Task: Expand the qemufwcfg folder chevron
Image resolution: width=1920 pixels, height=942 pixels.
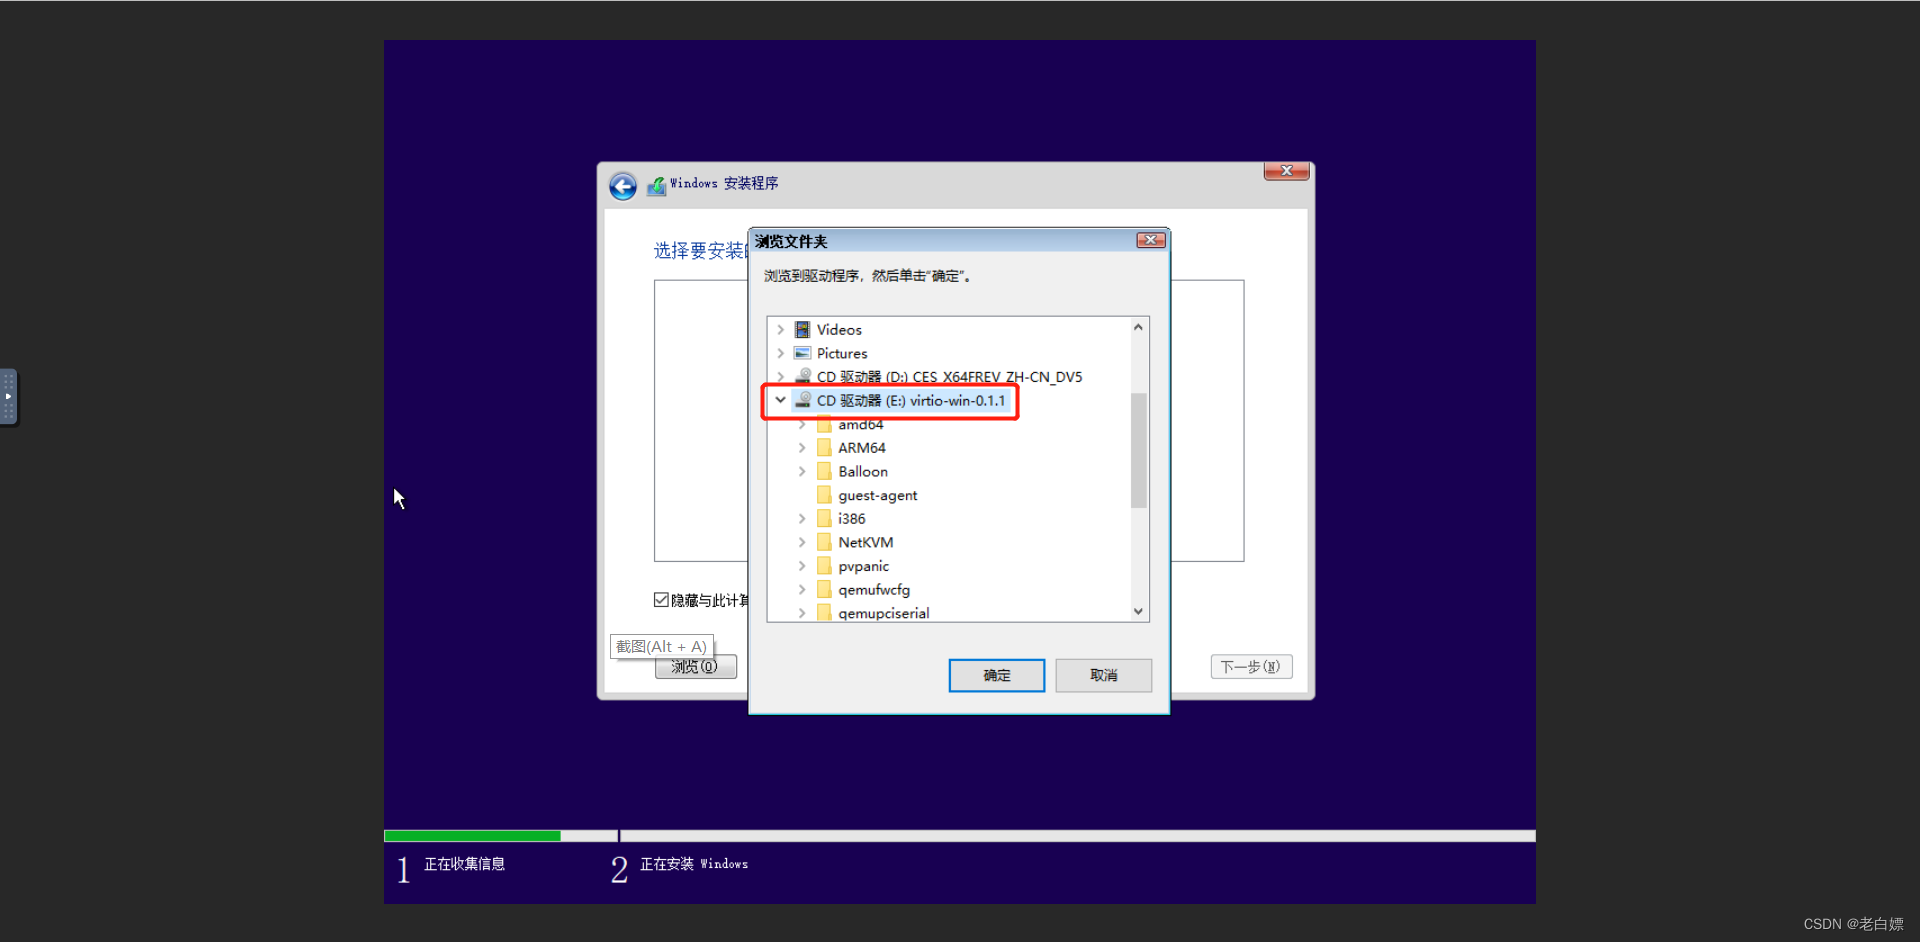Action: 802,589
